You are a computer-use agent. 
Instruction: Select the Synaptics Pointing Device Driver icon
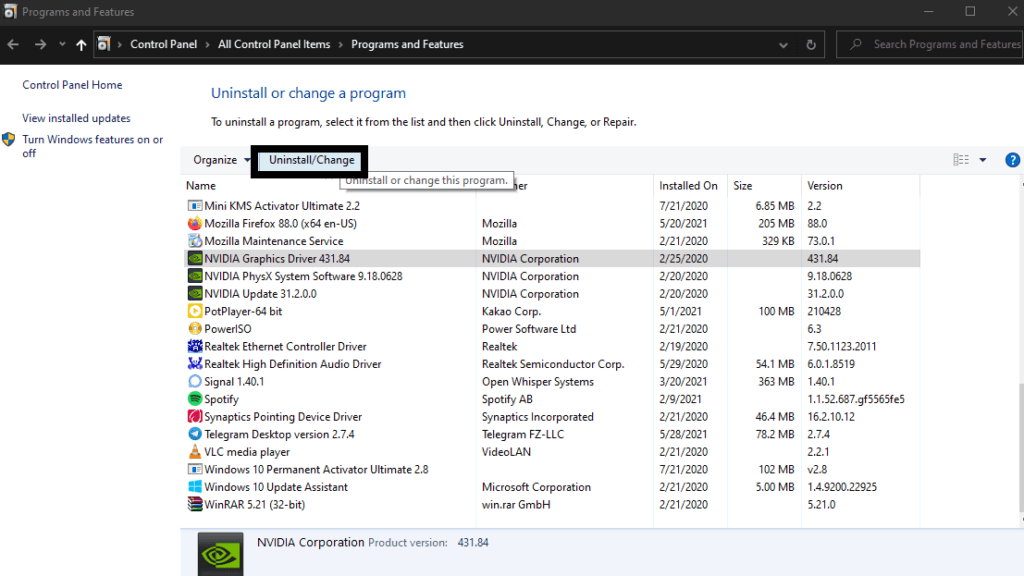[x=195, y=417]
